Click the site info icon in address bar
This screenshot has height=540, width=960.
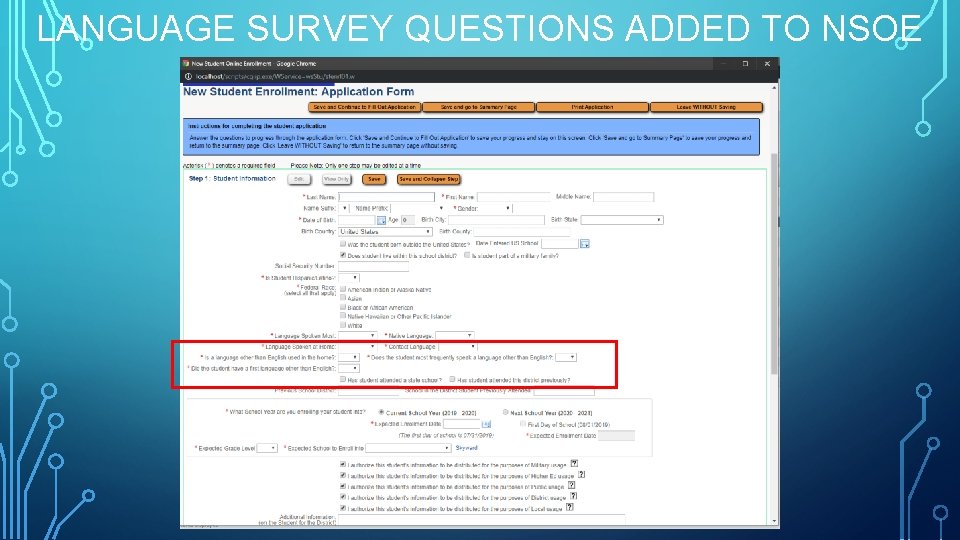point(189,77)
